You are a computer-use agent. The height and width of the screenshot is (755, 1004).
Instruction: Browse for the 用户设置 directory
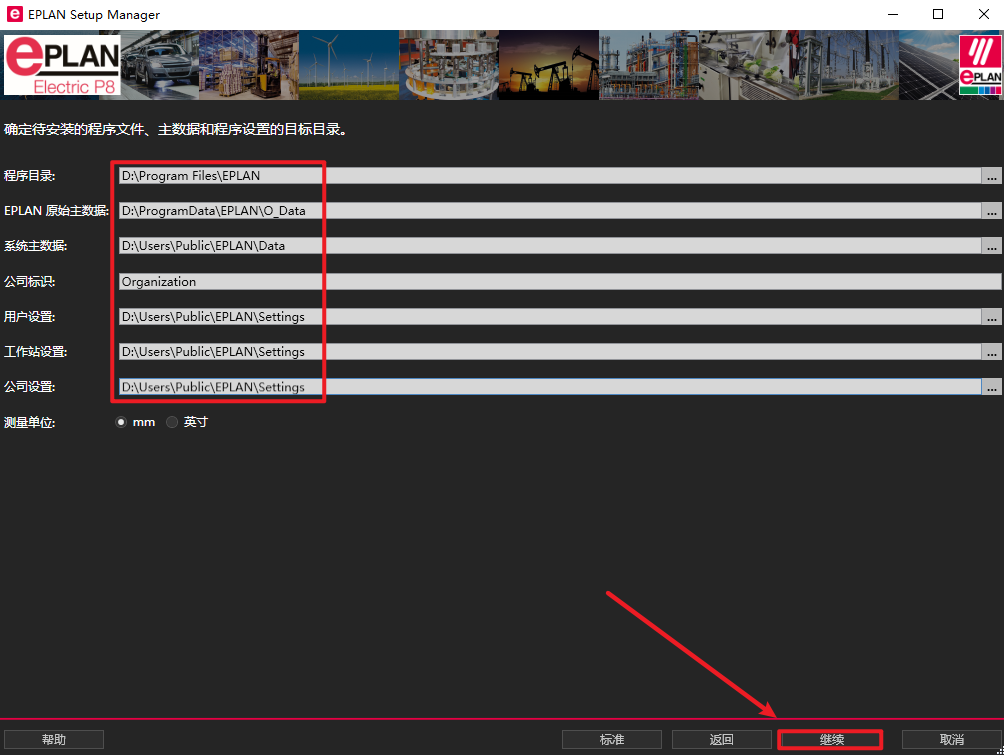pos(991,317)
